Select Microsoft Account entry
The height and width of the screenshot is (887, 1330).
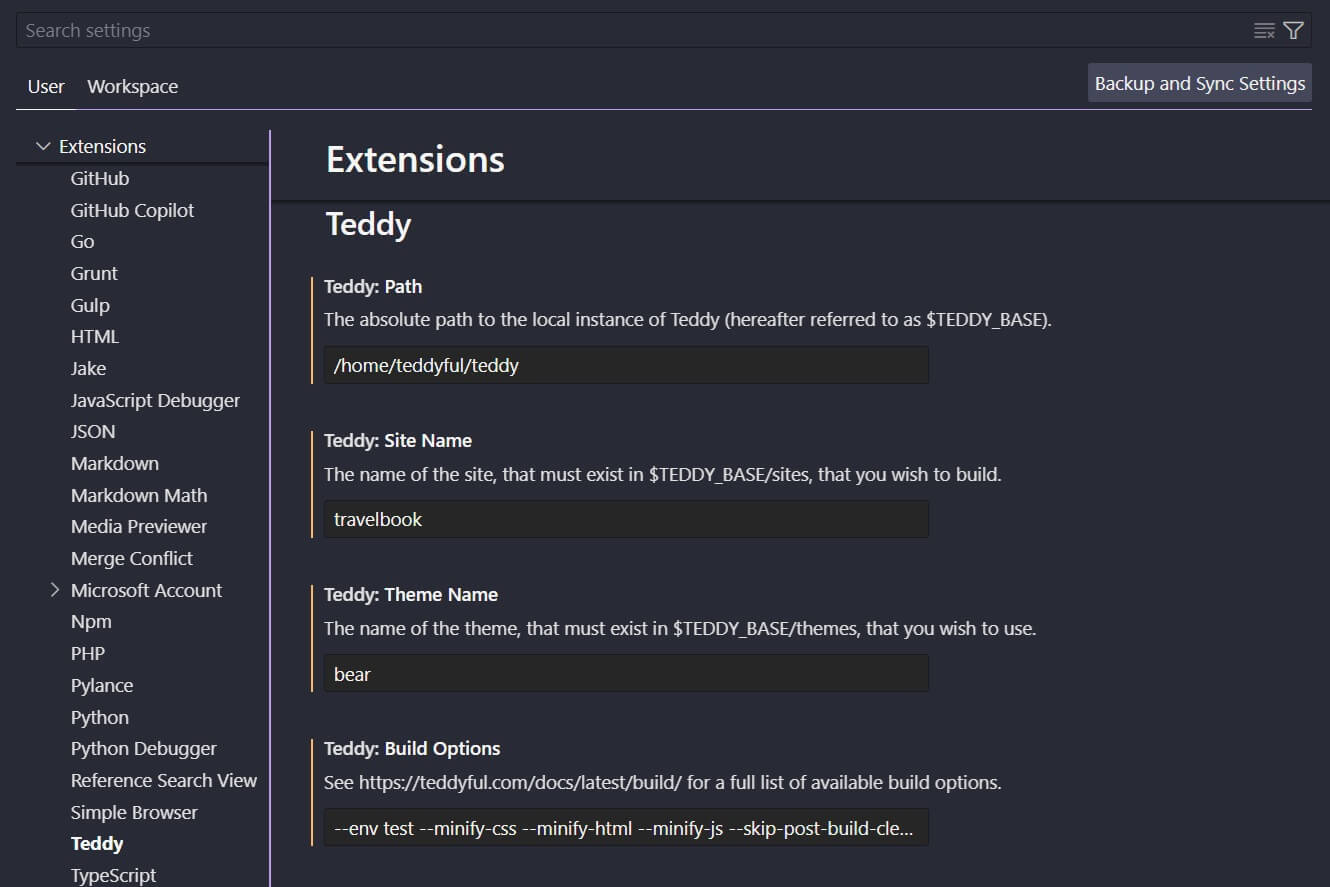click(x=146, y=590)
